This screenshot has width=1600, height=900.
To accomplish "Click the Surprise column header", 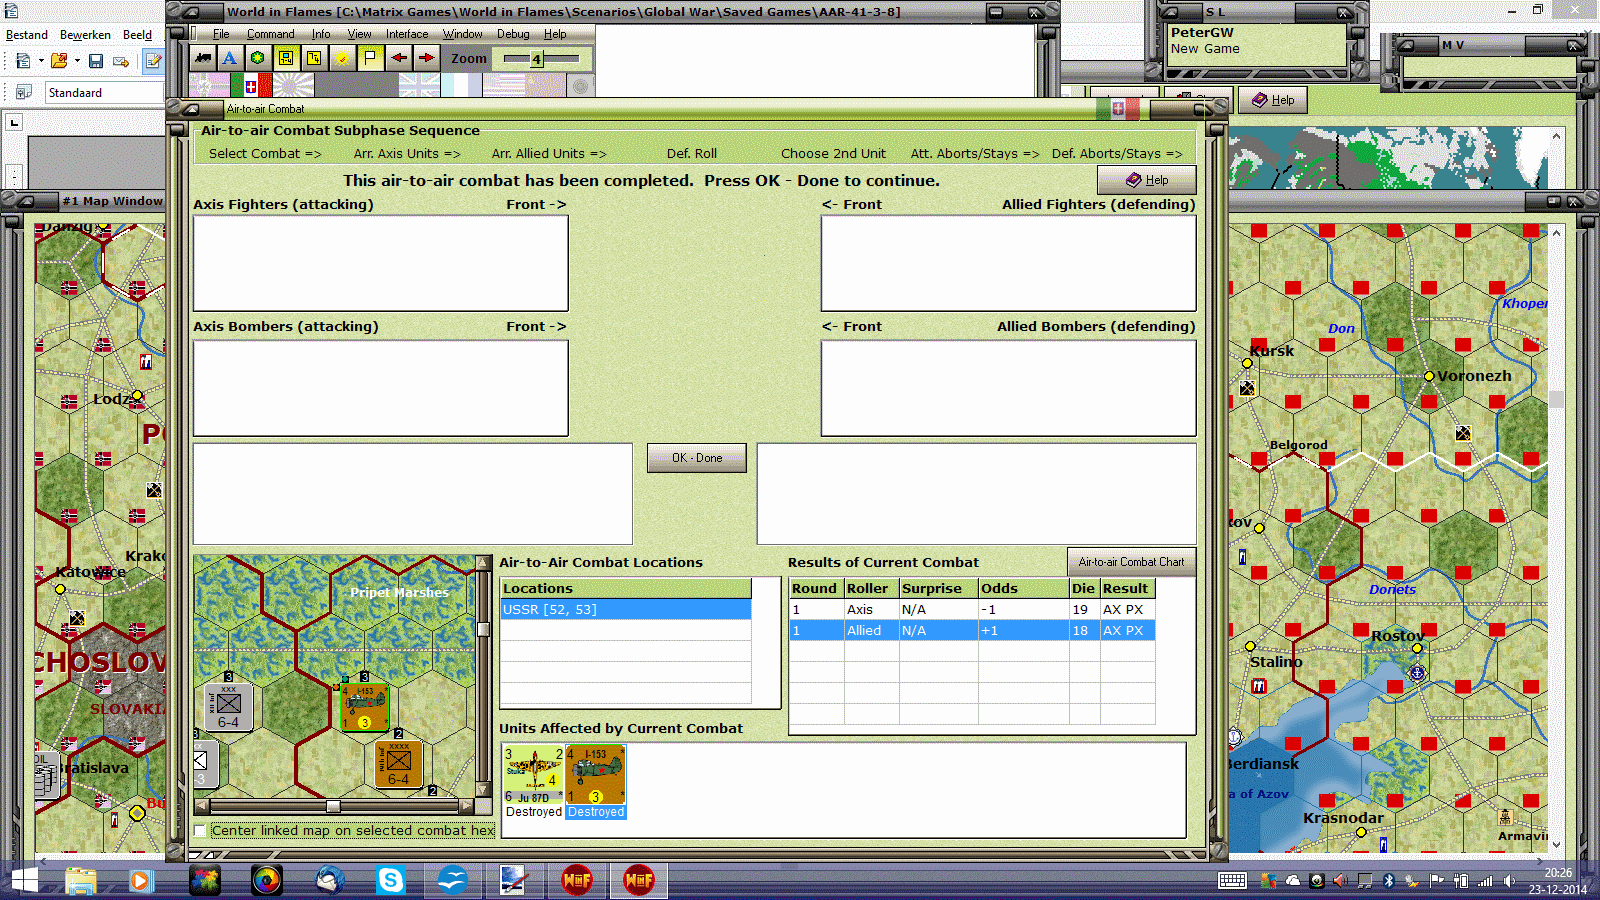I will pyautogui.click(x=938, y=589).
